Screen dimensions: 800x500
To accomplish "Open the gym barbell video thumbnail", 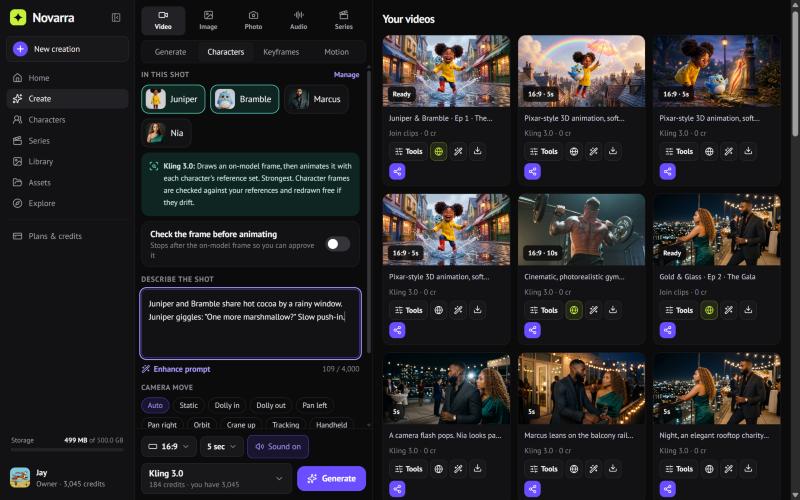I will [581, 230].
